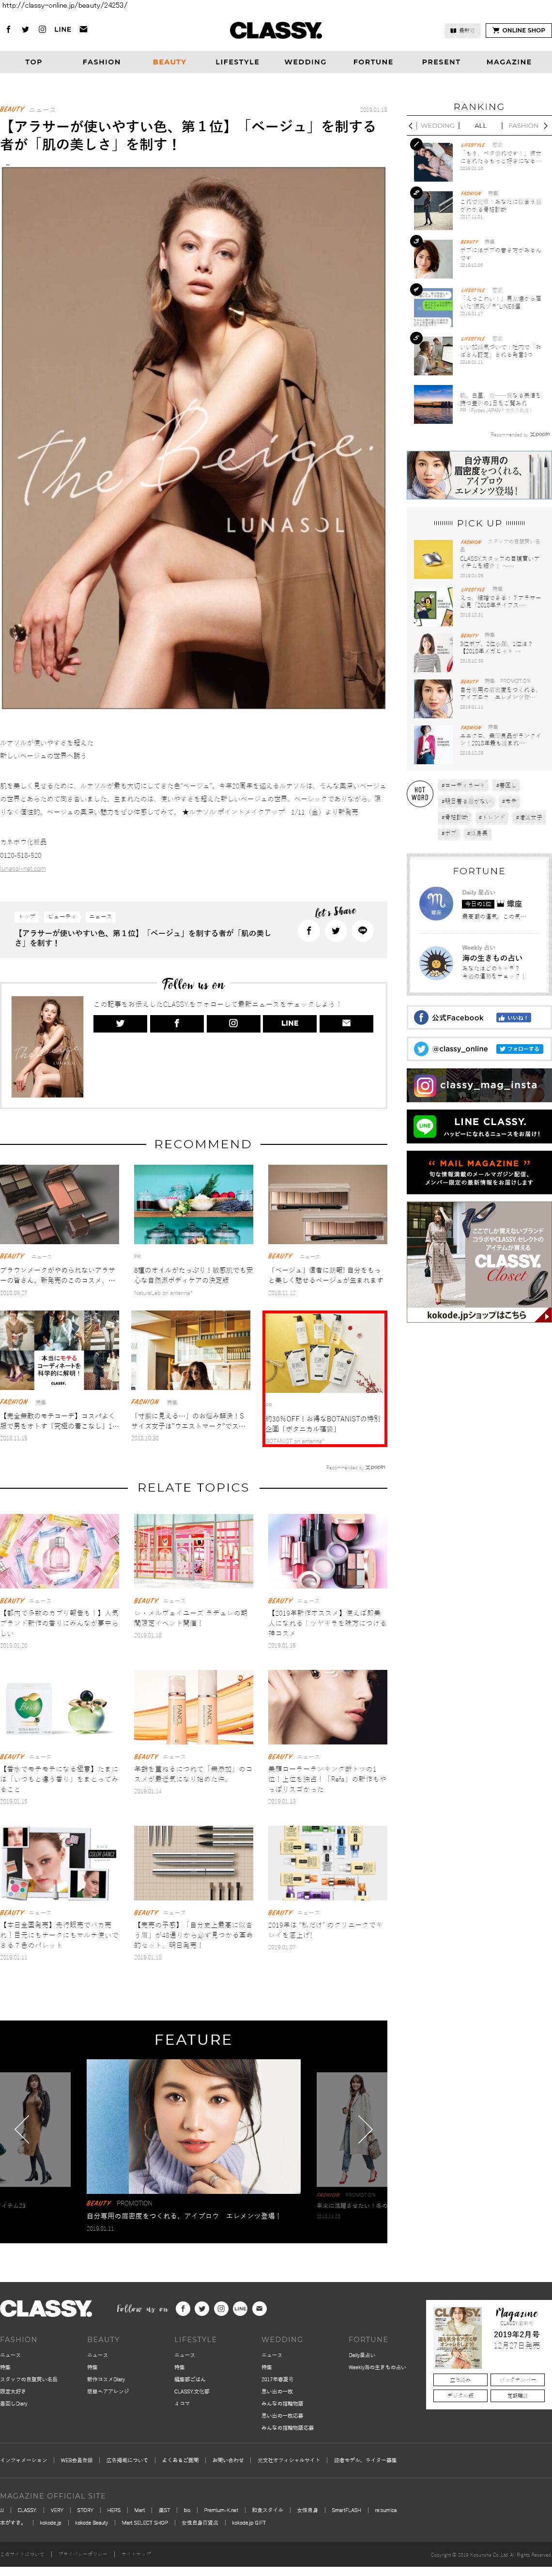The width and height of the screenshot is (552, 2576).
Task: Click the LINE button under Follow us on
Action: (x=290, y=1024)
